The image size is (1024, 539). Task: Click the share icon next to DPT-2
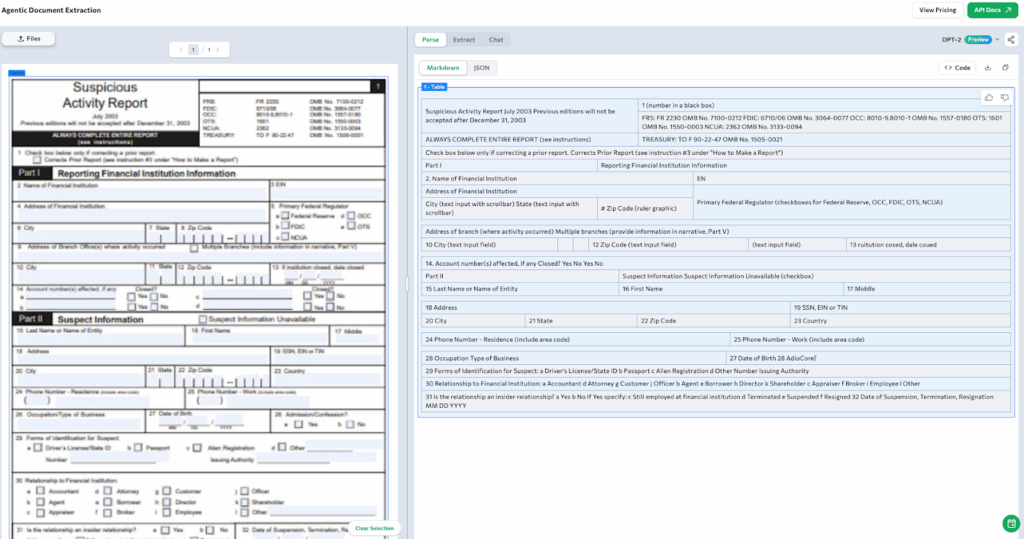[1010, 39]
